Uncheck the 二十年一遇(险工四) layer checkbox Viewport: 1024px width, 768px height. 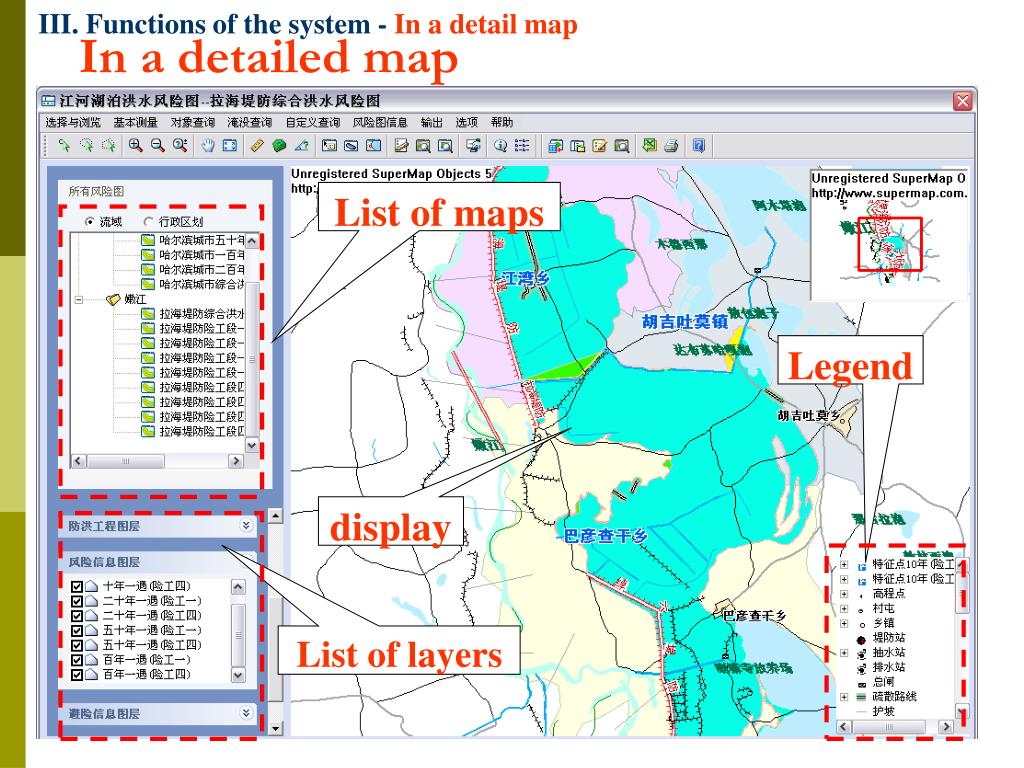76,615
